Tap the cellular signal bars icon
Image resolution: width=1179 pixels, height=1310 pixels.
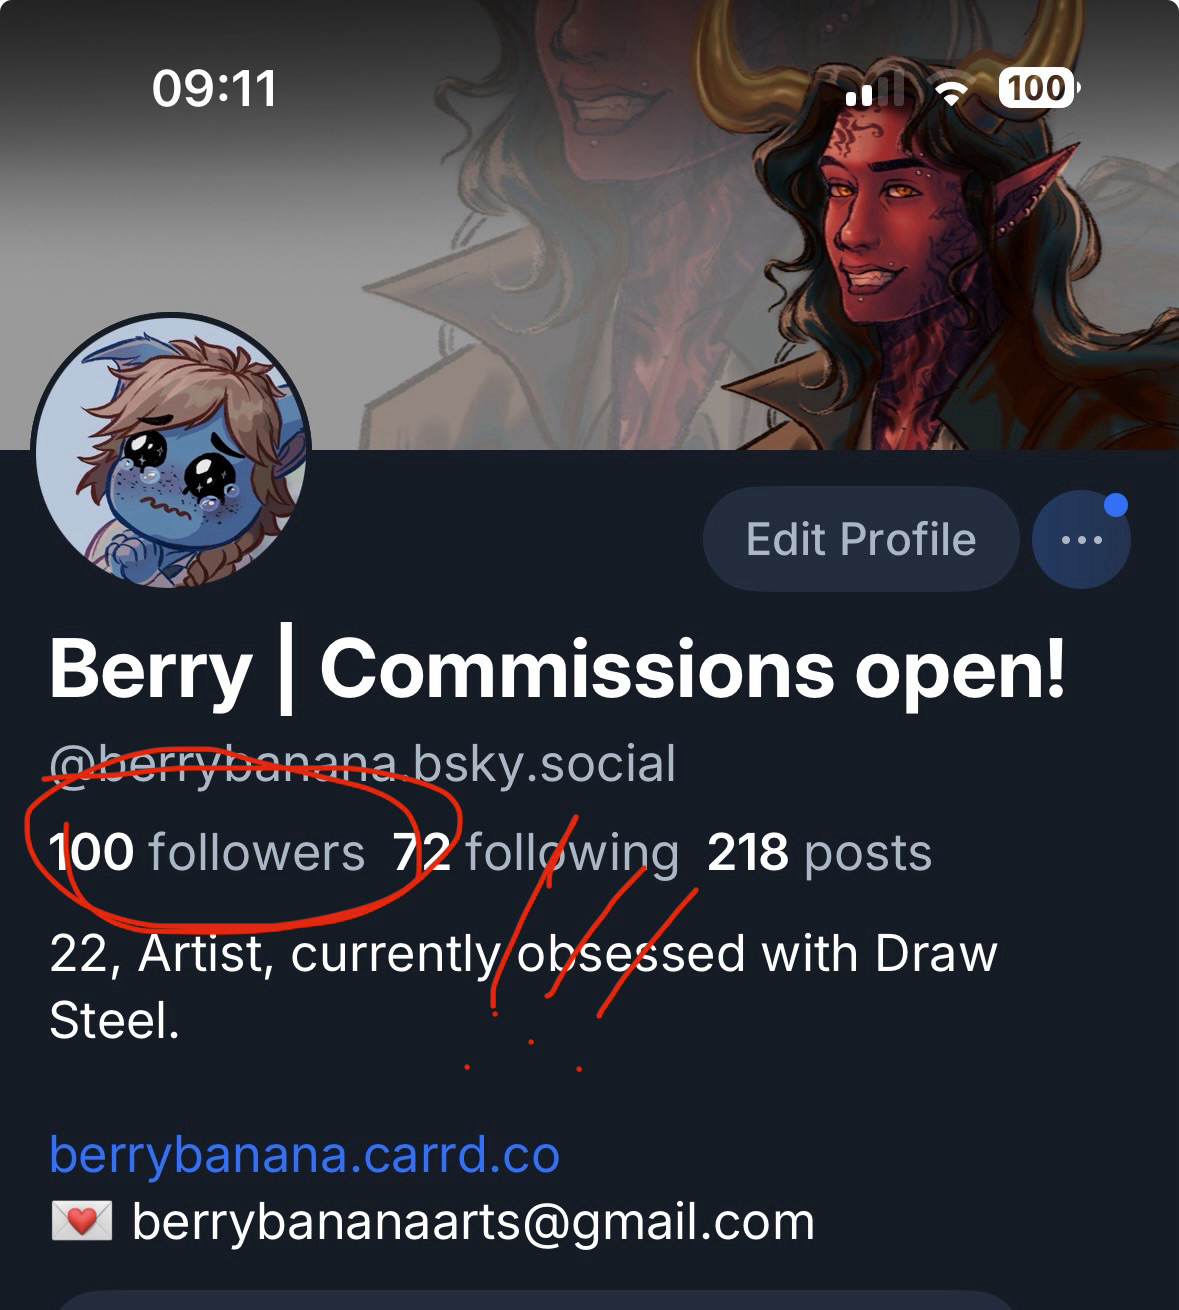[x=875, y=90]
